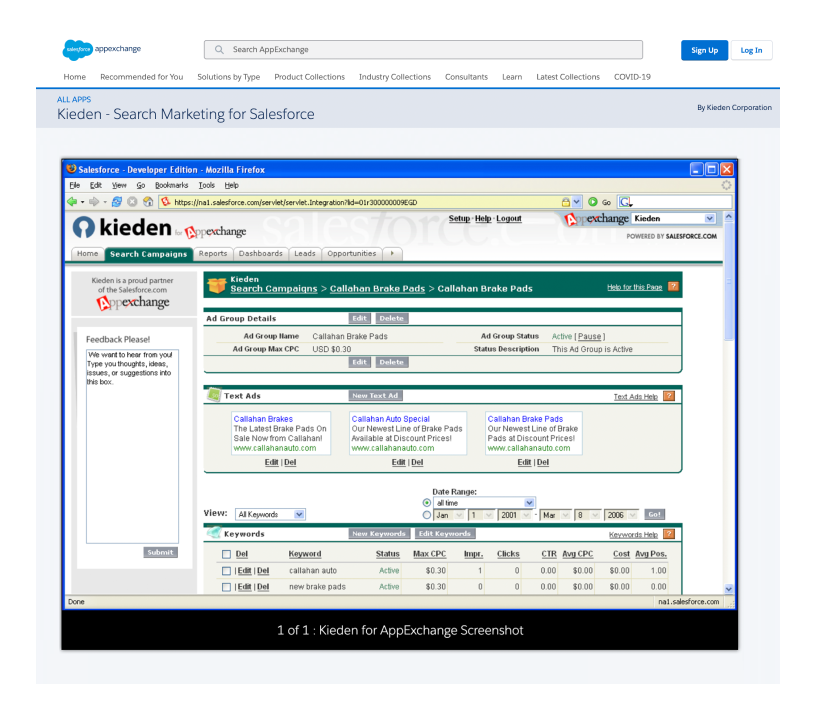Go to the Firefox home page icon
The image size is (816, 720).
click(148, 202)
